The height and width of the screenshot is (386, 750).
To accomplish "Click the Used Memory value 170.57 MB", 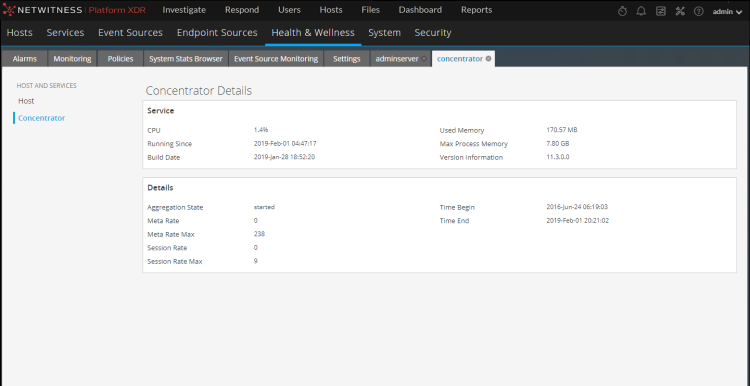I will [562, 130].
